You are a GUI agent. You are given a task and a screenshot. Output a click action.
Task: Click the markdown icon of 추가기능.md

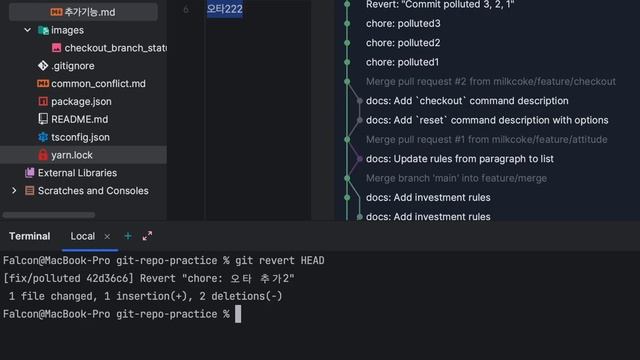click(56, 12)
